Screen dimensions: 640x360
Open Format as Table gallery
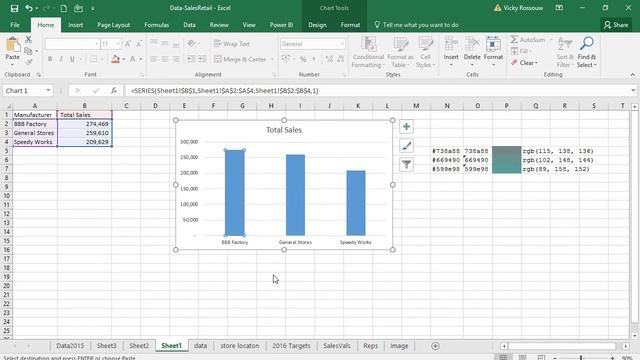[x=400, y=52]
